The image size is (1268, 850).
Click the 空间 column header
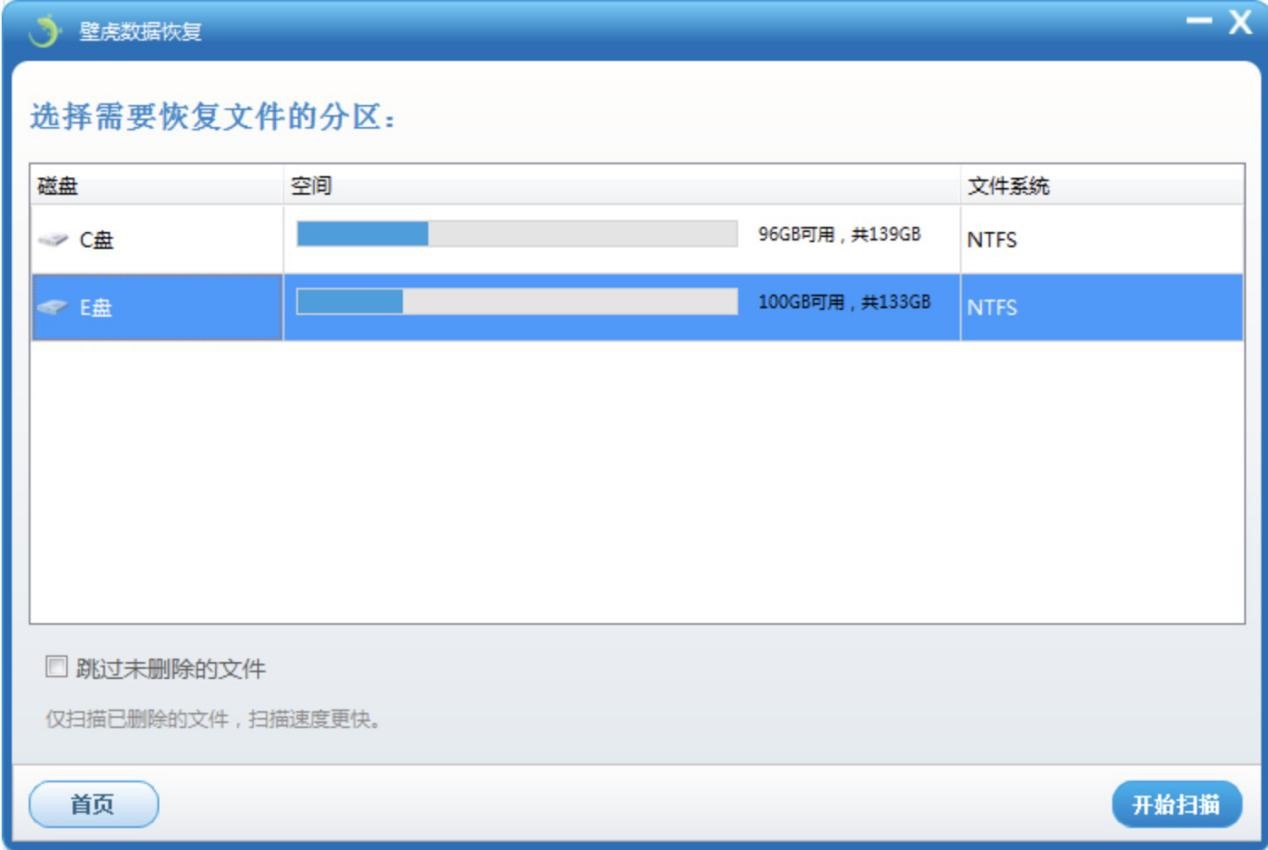coord(622,186)
